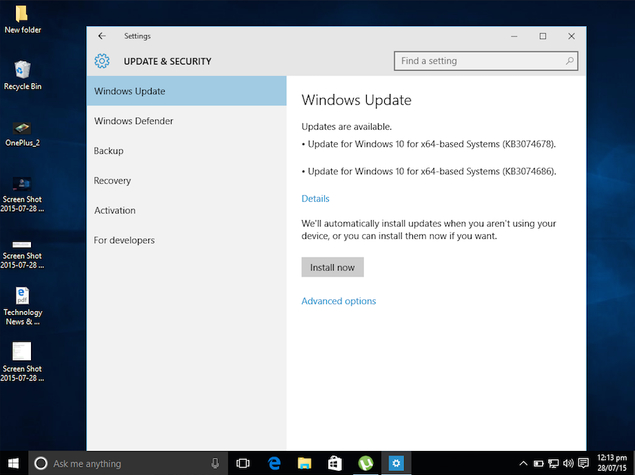Click the Updates are available text

pyautogui.click(x=346, y=127)
